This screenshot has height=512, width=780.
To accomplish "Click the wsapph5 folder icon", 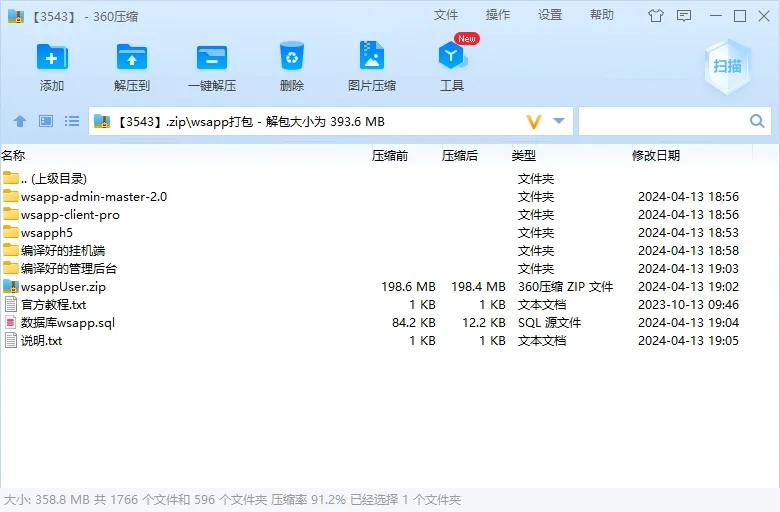I will pos(10,231).
